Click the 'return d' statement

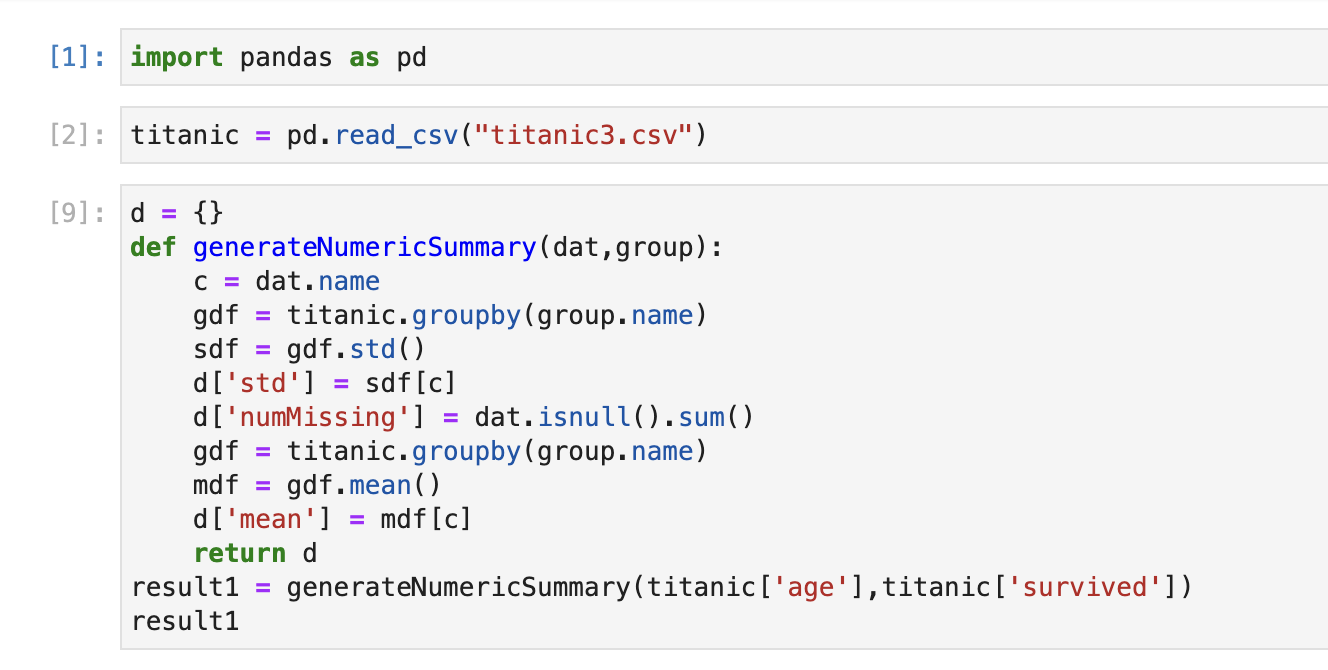coord(255,553)
